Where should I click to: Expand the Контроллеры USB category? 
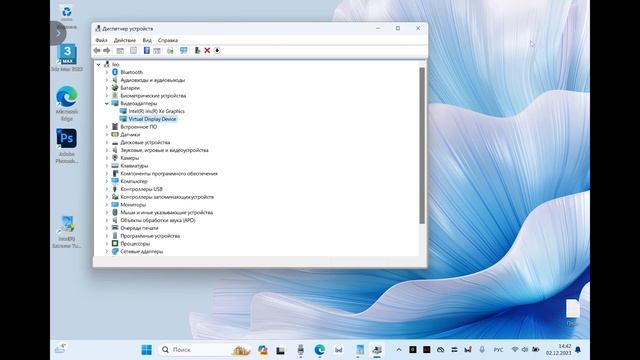click(x=107, y=189)
